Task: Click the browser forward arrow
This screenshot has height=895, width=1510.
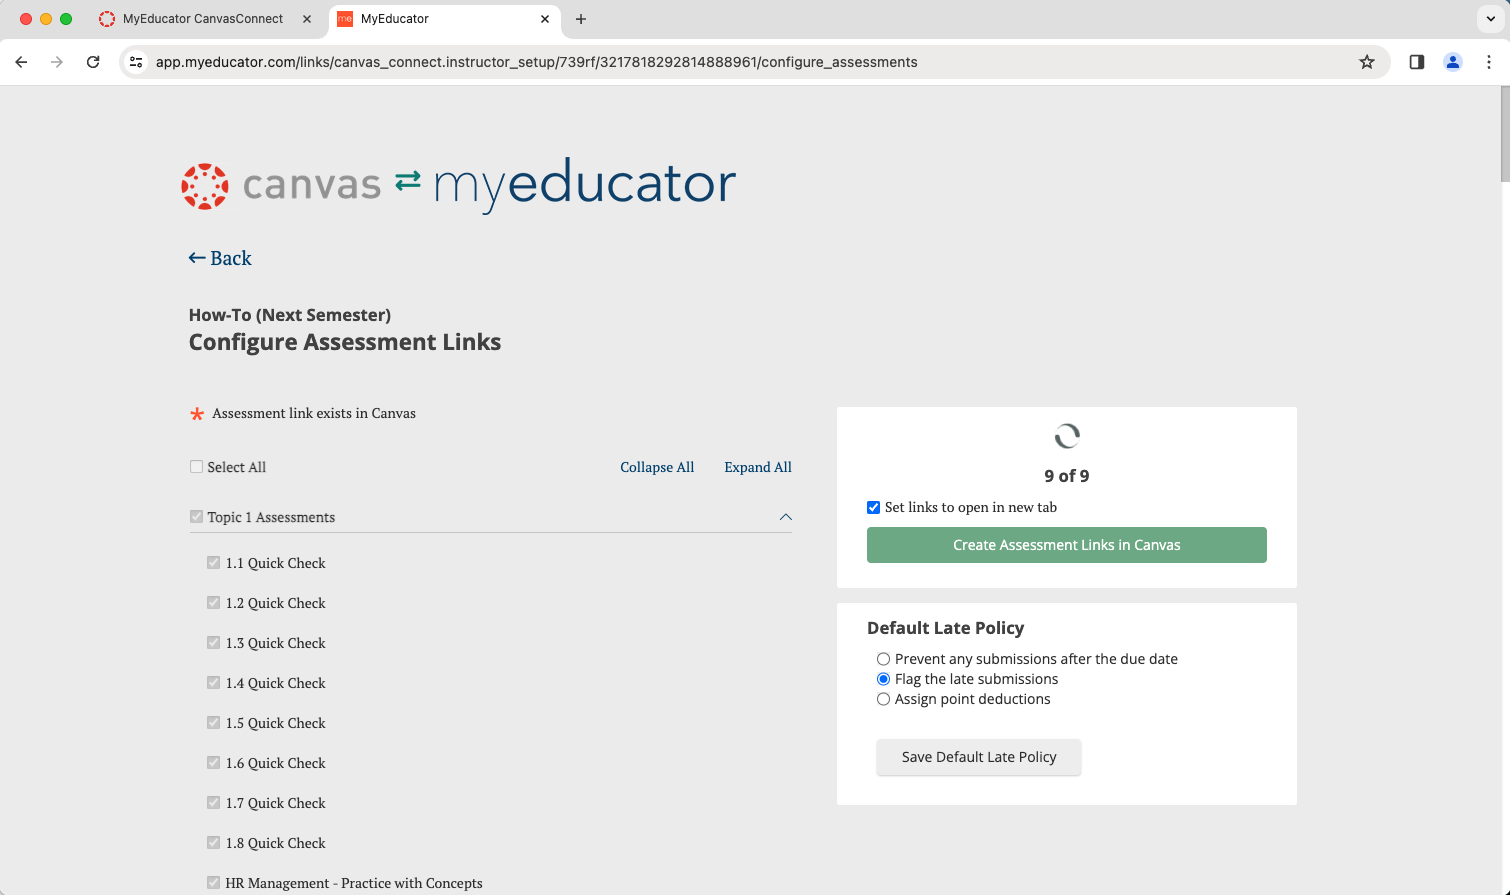Action: tap(57, 62)
